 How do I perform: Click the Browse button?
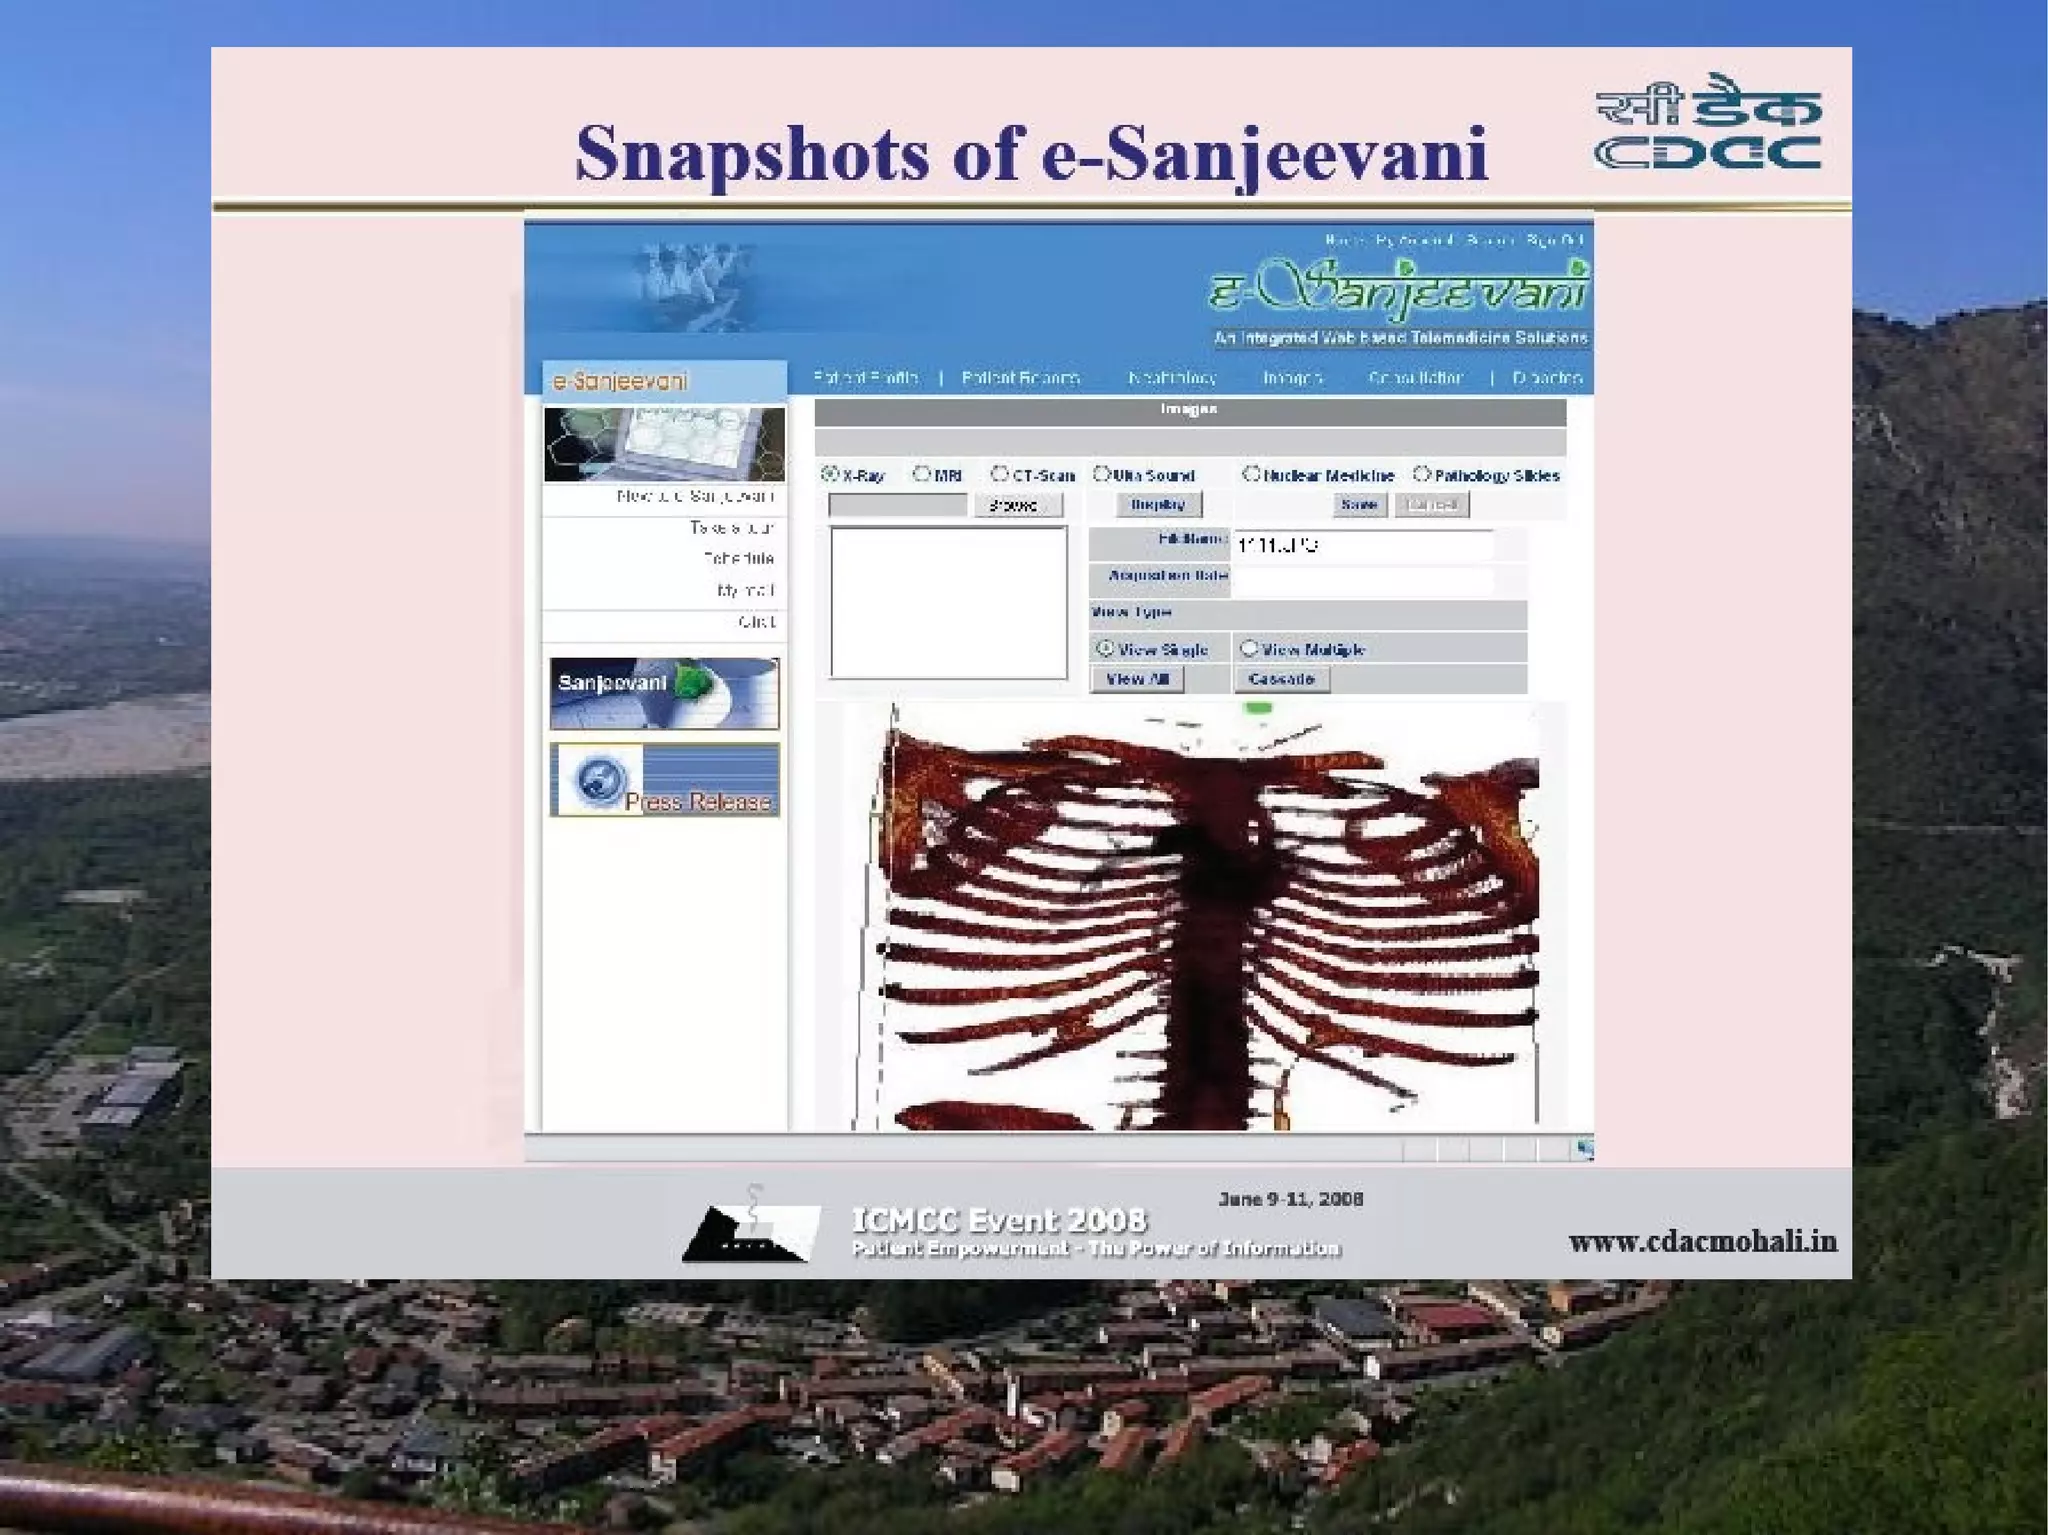(1017, 505)
